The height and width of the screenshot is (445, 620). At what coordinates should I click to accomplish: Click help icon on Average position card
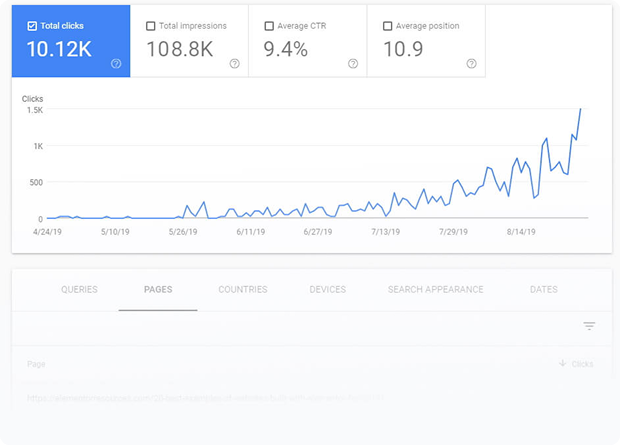click(471, 63)
